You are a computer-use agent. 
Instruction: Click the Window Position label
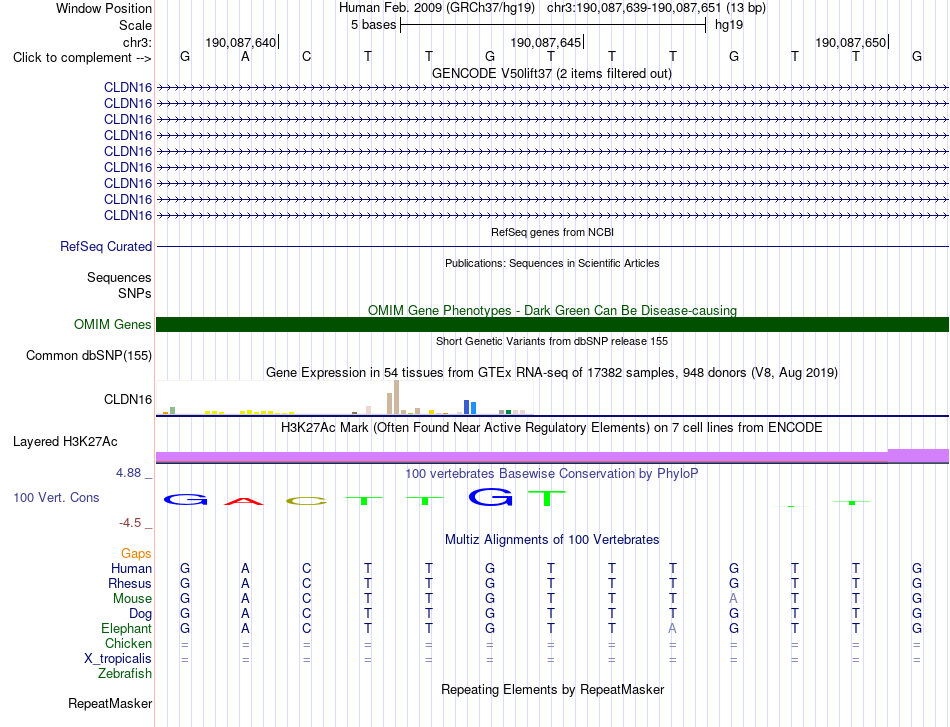coord(104,8)
